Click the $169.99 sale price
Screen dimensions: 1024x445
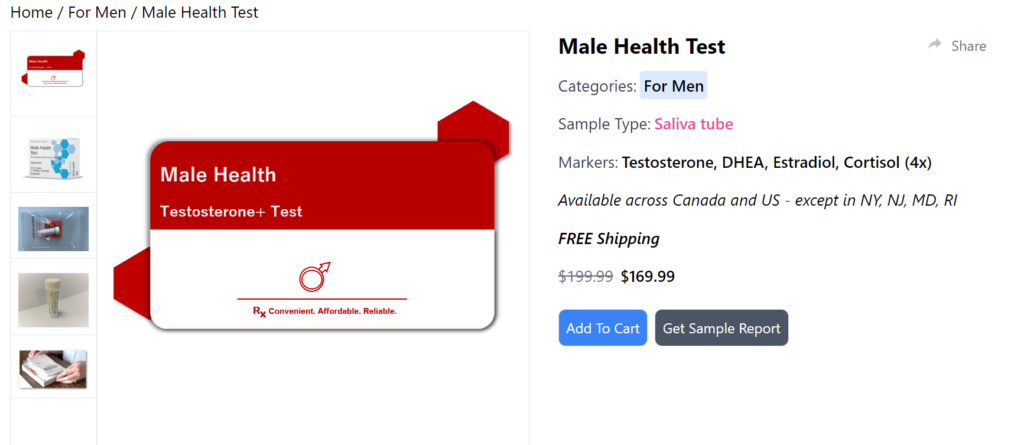[648, 276]
